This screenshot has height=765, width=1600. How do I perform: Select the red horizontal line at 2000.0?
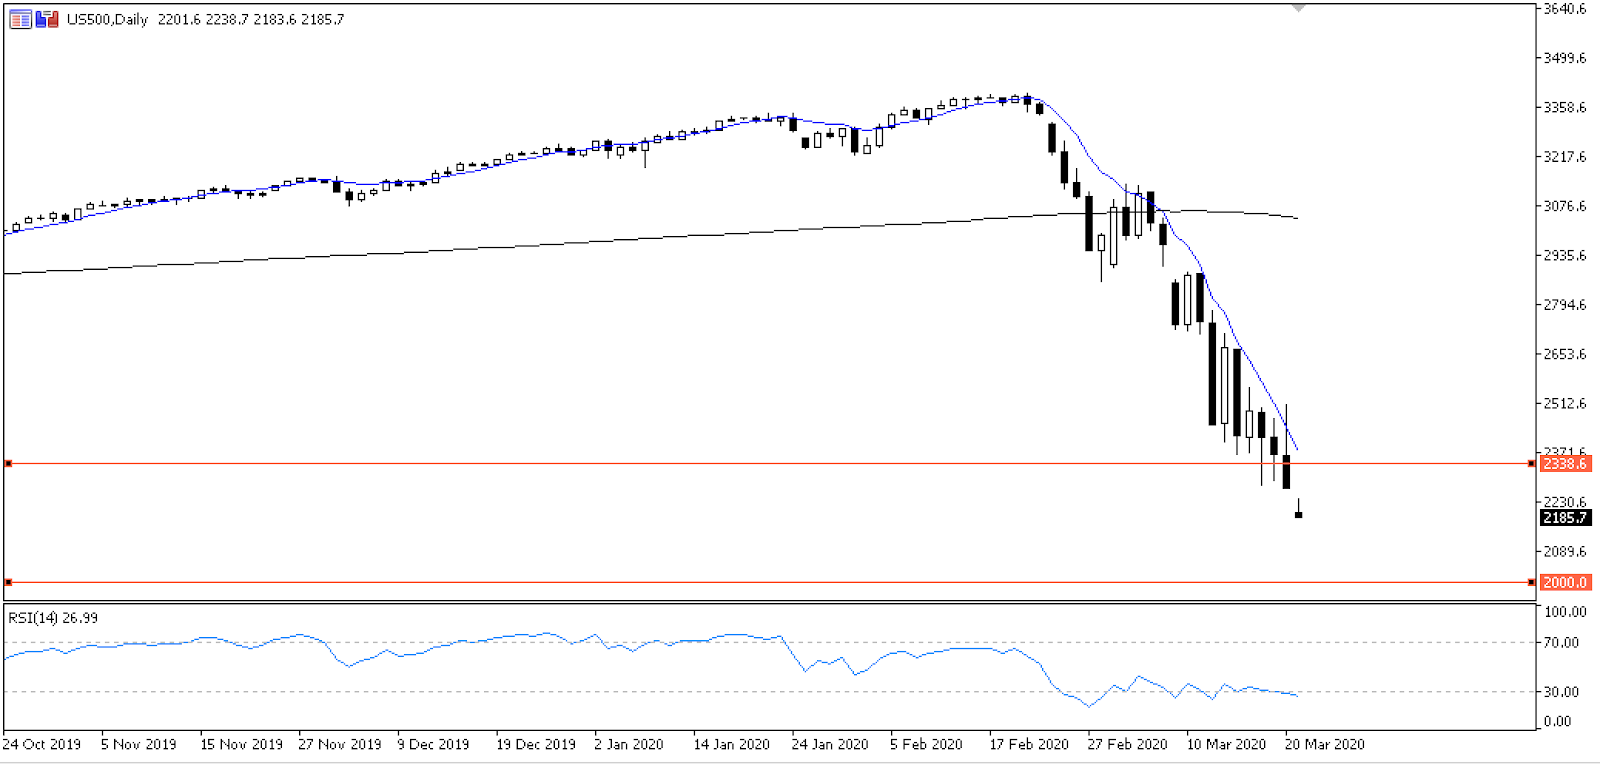pyautogui.click(x=768, y=582)
